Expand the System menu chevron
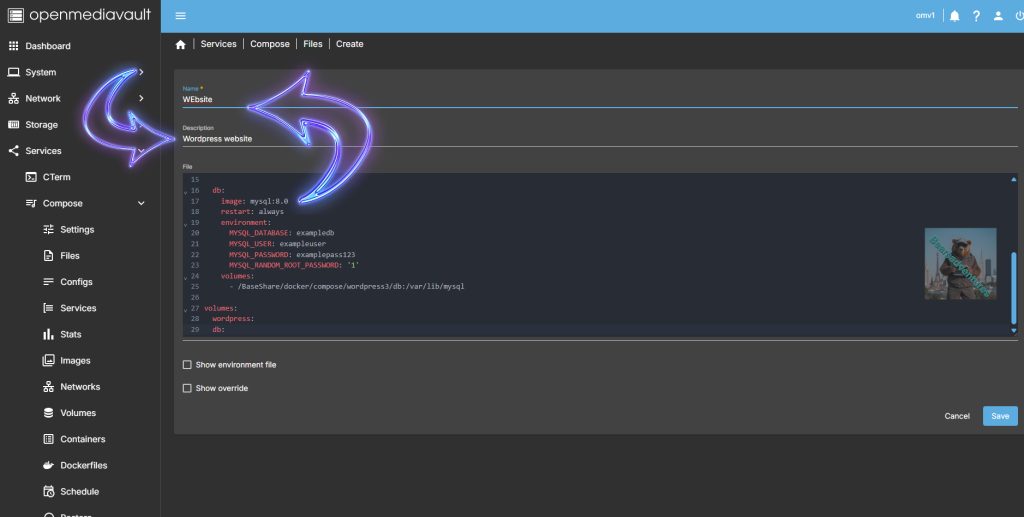Screen dimensions: 1024x517 tap(141, 72)
